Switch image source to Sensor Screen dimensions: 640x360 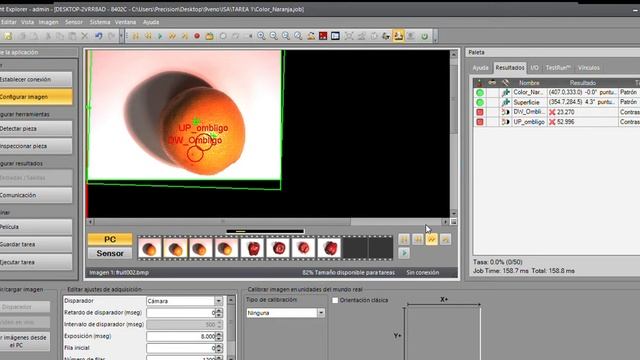110,253
